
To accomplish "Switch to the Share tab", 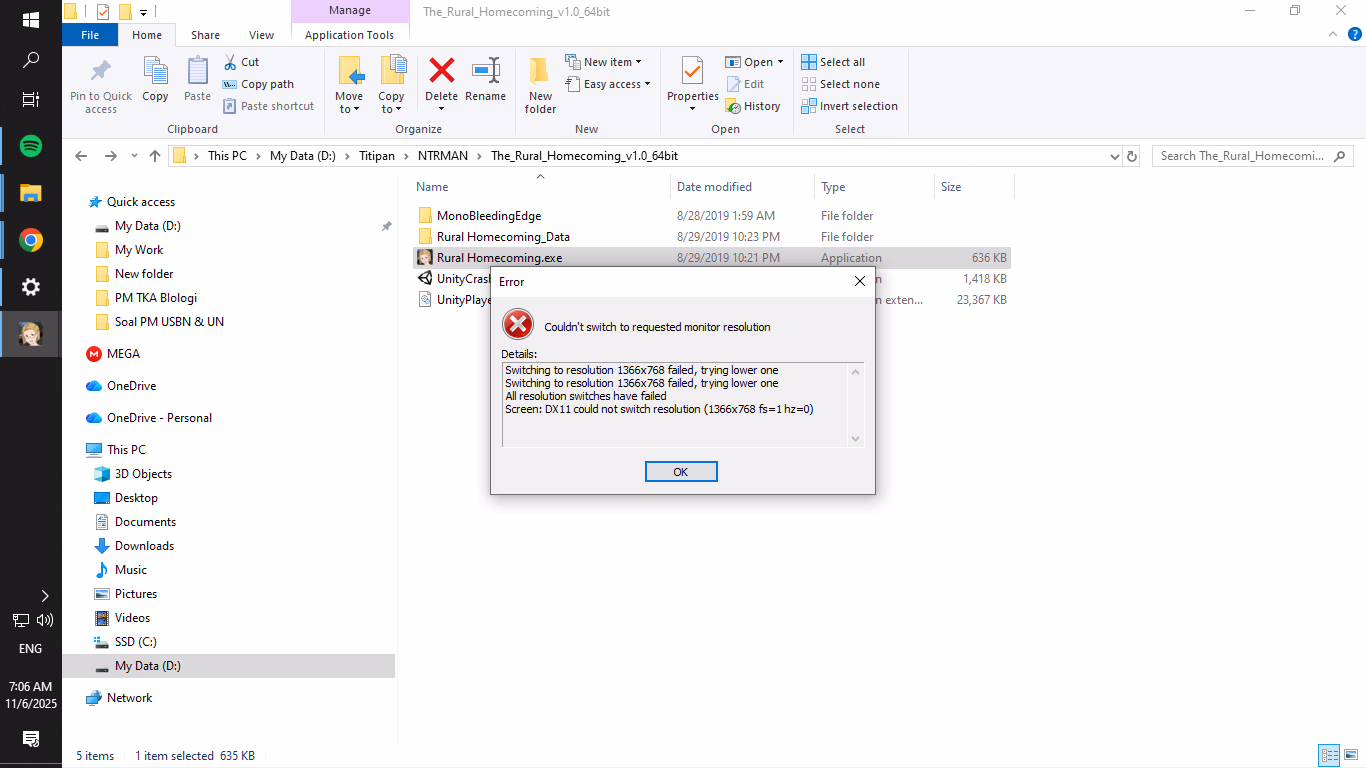I will click(205, 35).
